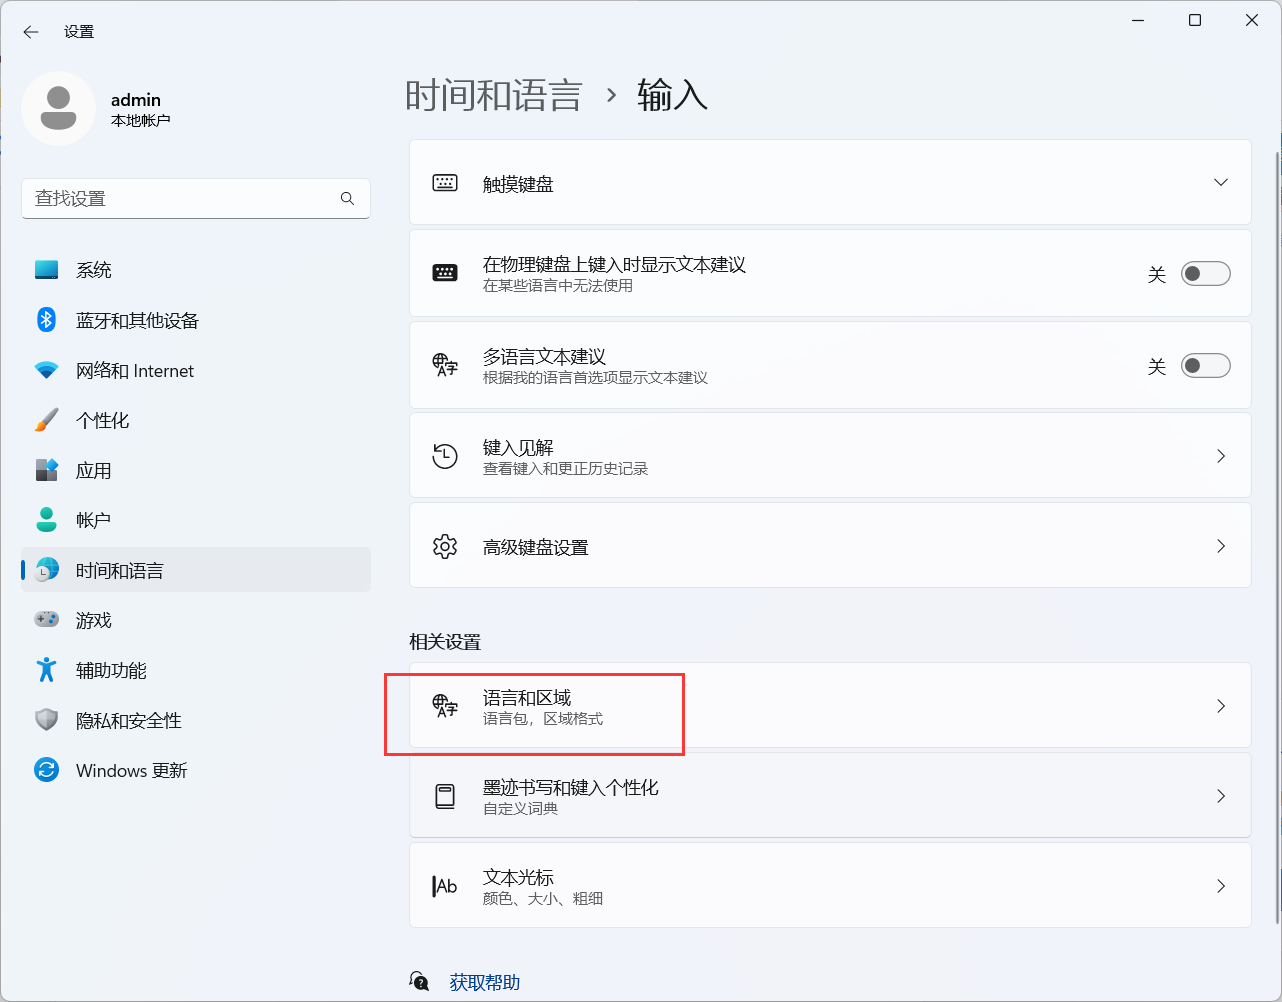Click the 应用 apps icon
1282x1002 pixels.
tap(47, 470)
